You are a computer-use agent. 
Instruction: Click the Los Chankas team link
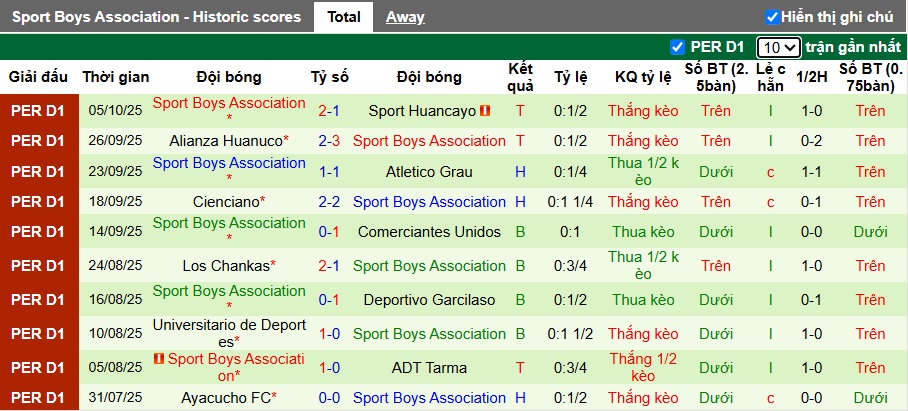(x=226, y=266)
